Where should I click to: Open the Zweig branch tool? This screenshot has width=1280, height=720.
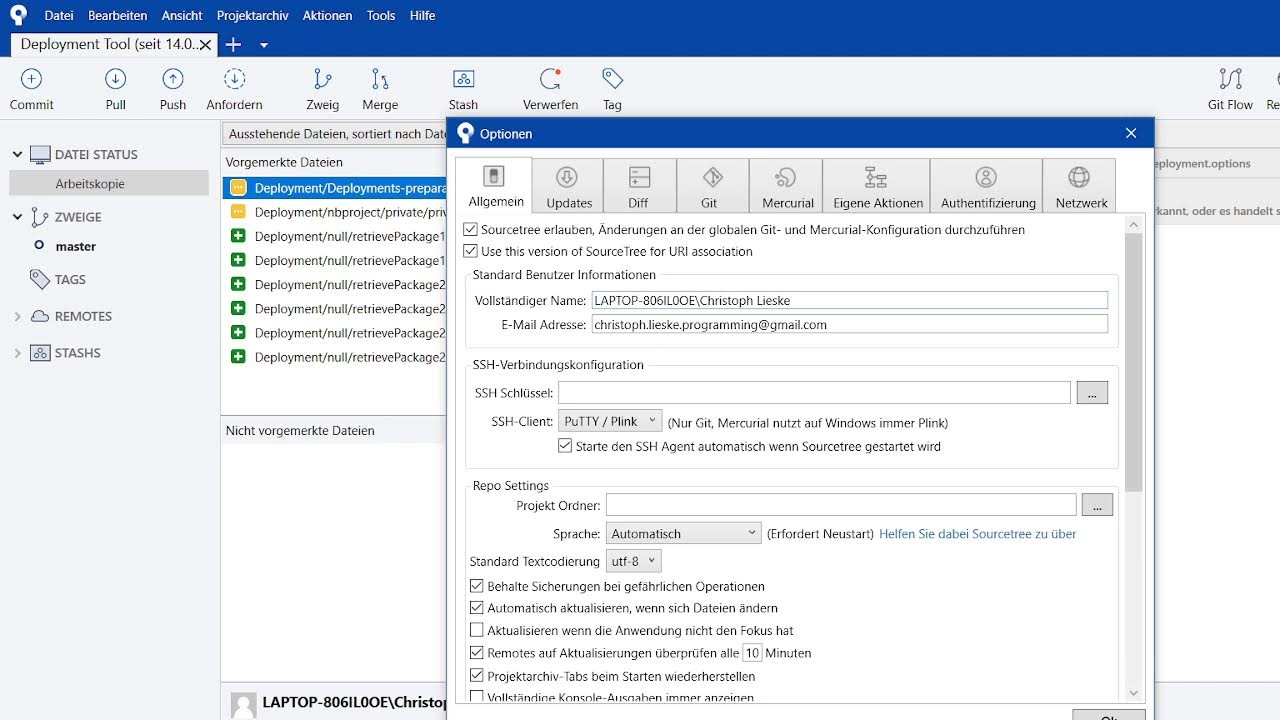pos(322,79)
